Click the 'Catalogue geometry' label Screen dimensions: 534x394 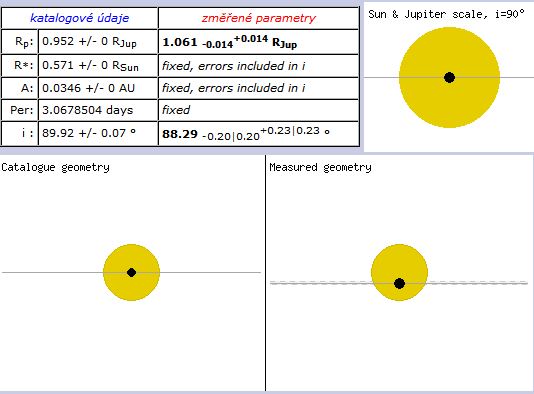tap(56, 167)
